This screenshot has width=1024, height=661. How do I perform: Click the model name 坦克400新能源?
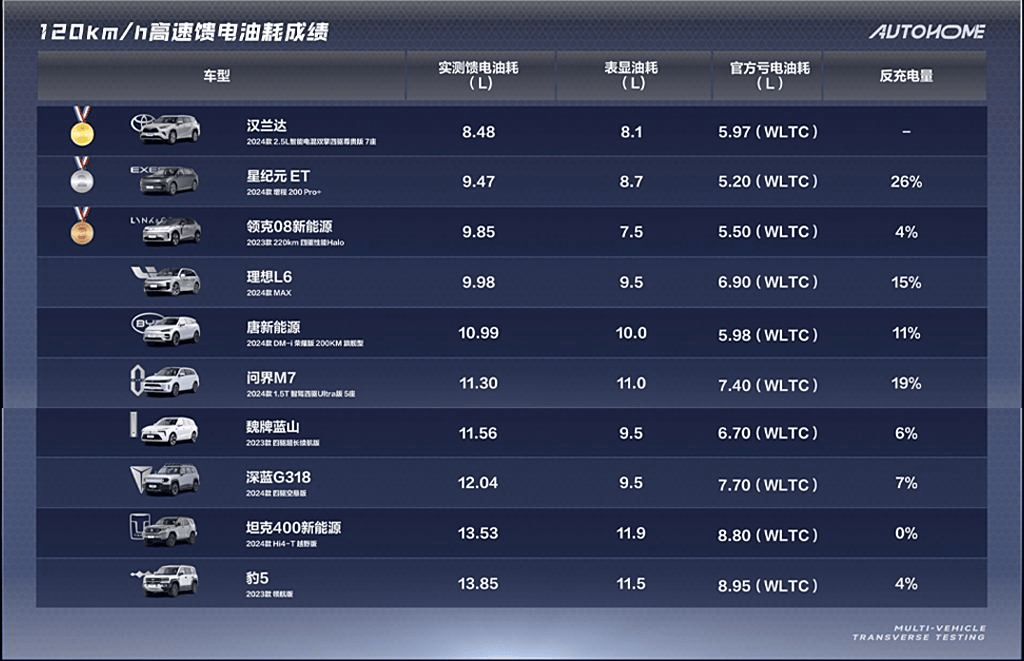coord(293,527)
